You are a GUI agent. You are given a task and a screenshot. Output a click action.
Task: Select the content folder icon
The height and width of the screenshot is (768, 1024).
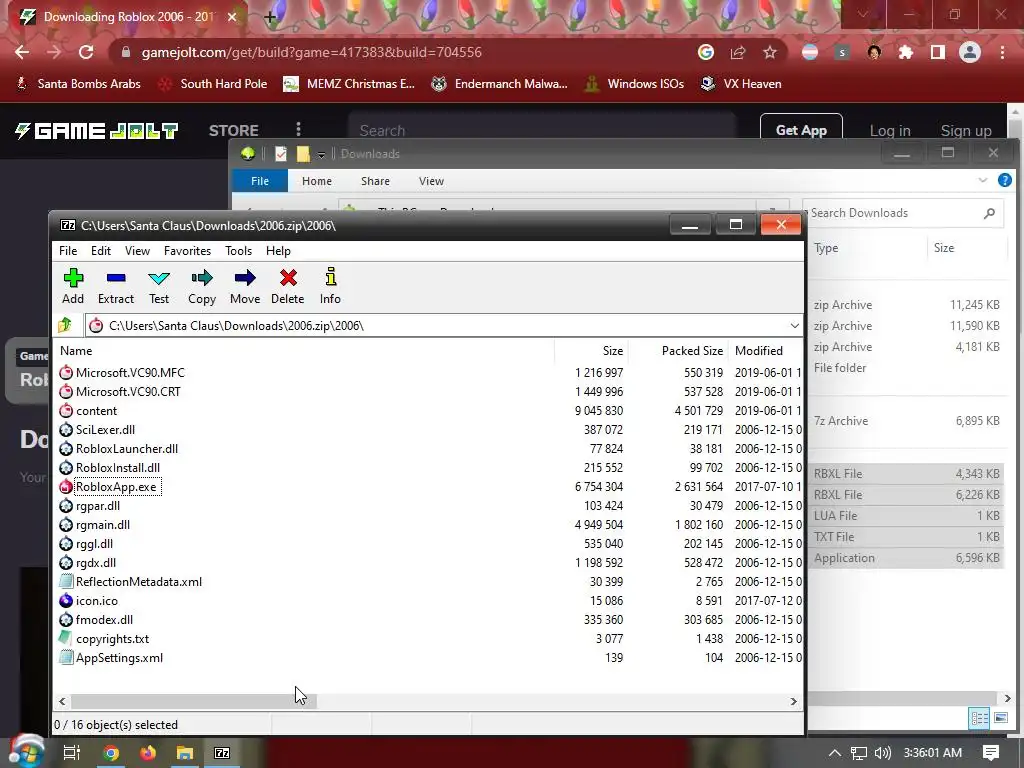coord(66,410)
